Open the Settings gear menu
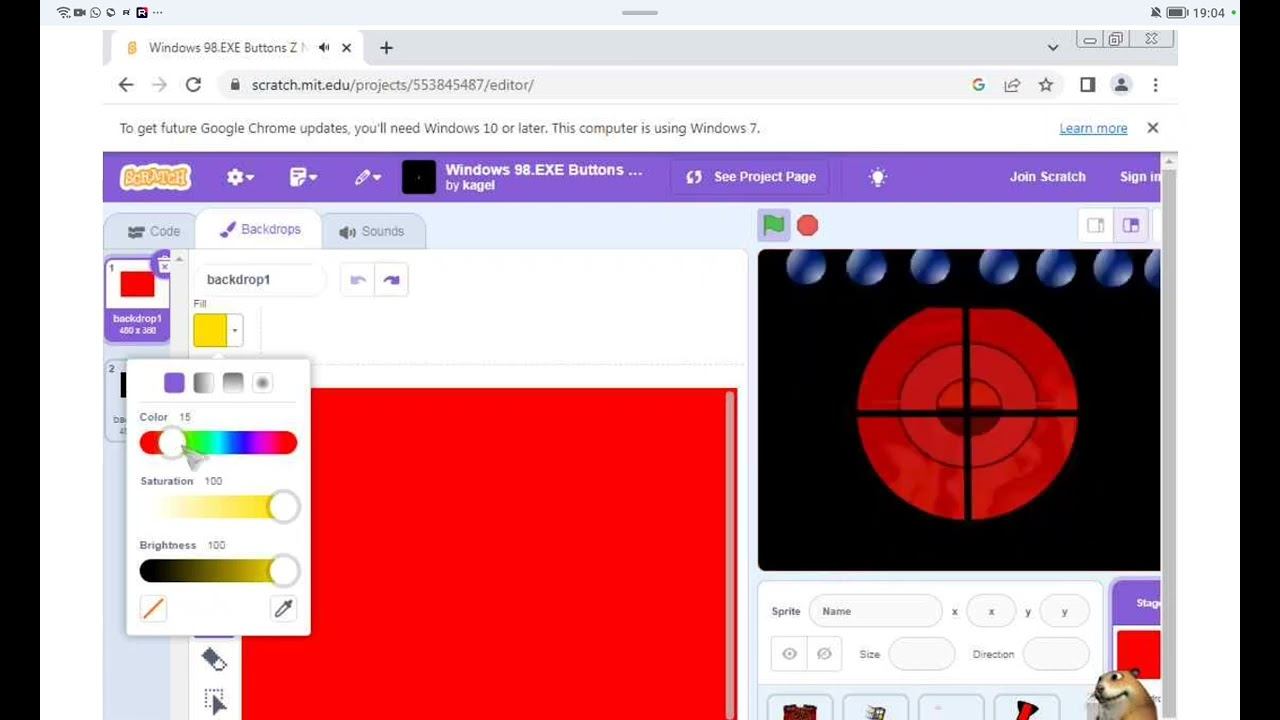This screenshot has height=720, width=1280. click(240, 177)
